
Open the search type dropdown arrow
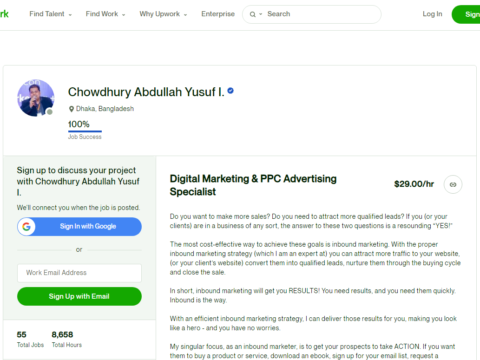pyautogui.click(x=261, y=14)
